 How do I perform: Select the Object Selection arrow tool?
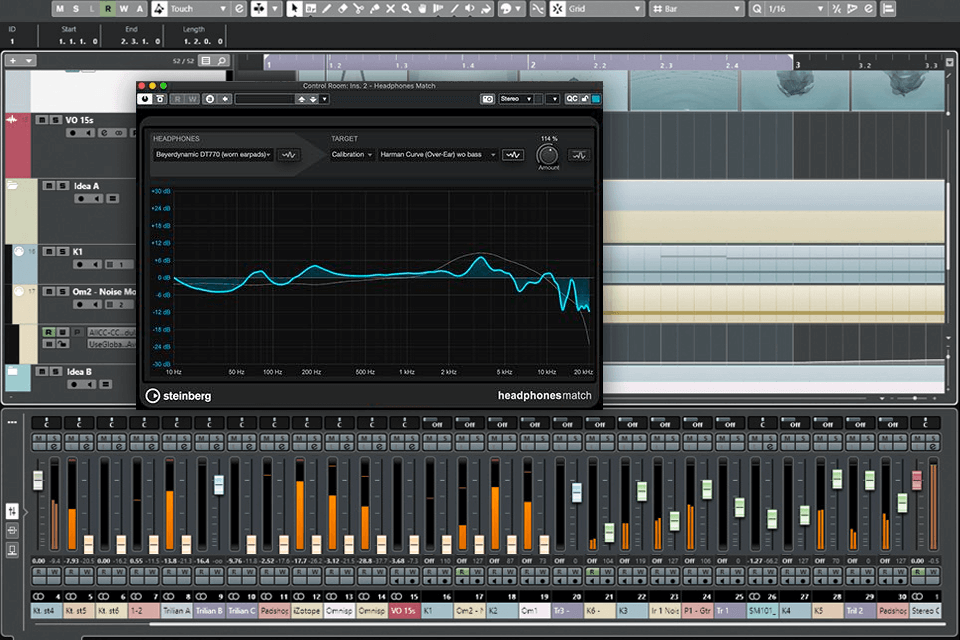point(294,9)
